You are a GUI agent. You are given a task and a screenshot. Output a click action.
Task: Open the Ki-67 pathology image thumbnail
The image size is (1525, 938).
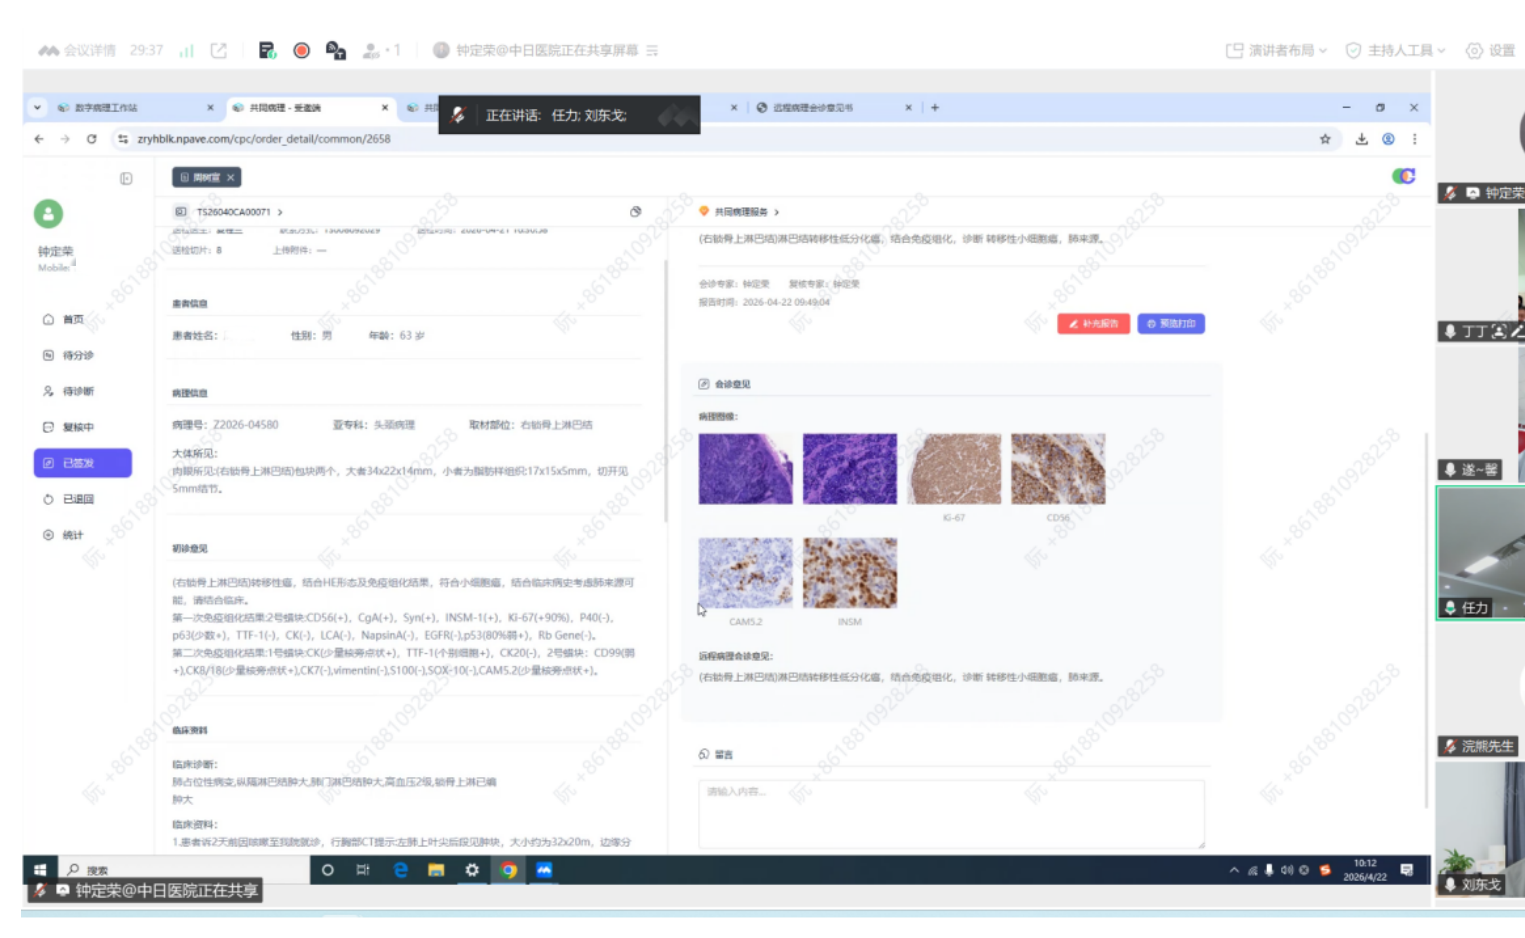pos(954,469)
